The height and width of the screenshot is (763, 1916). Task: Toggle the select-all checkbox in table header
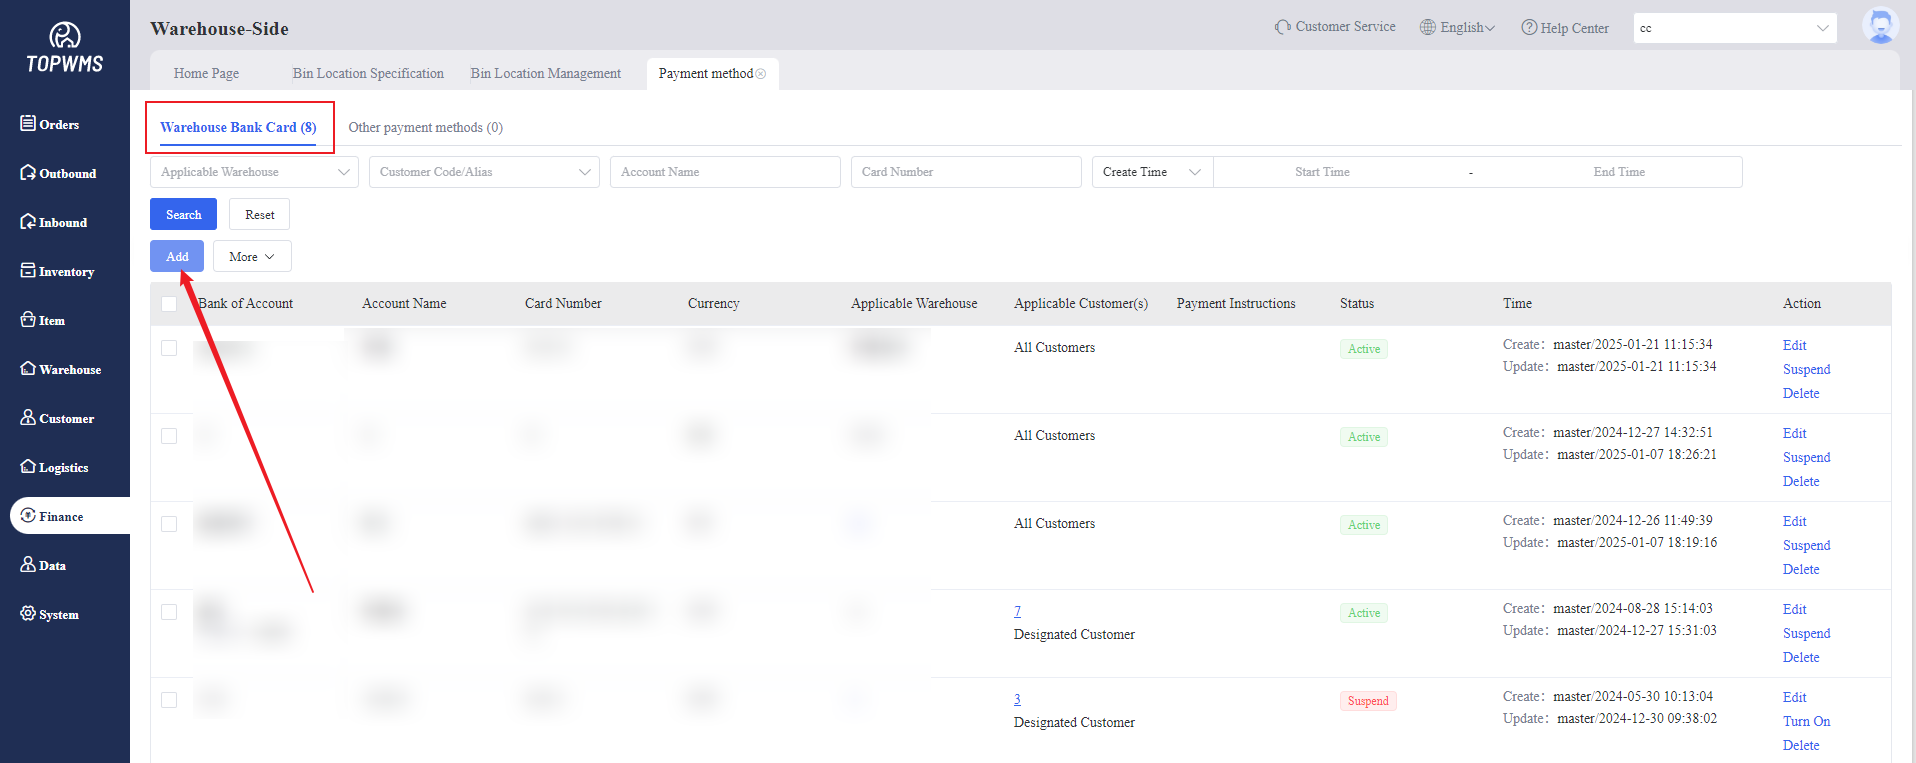coord(169,304)
